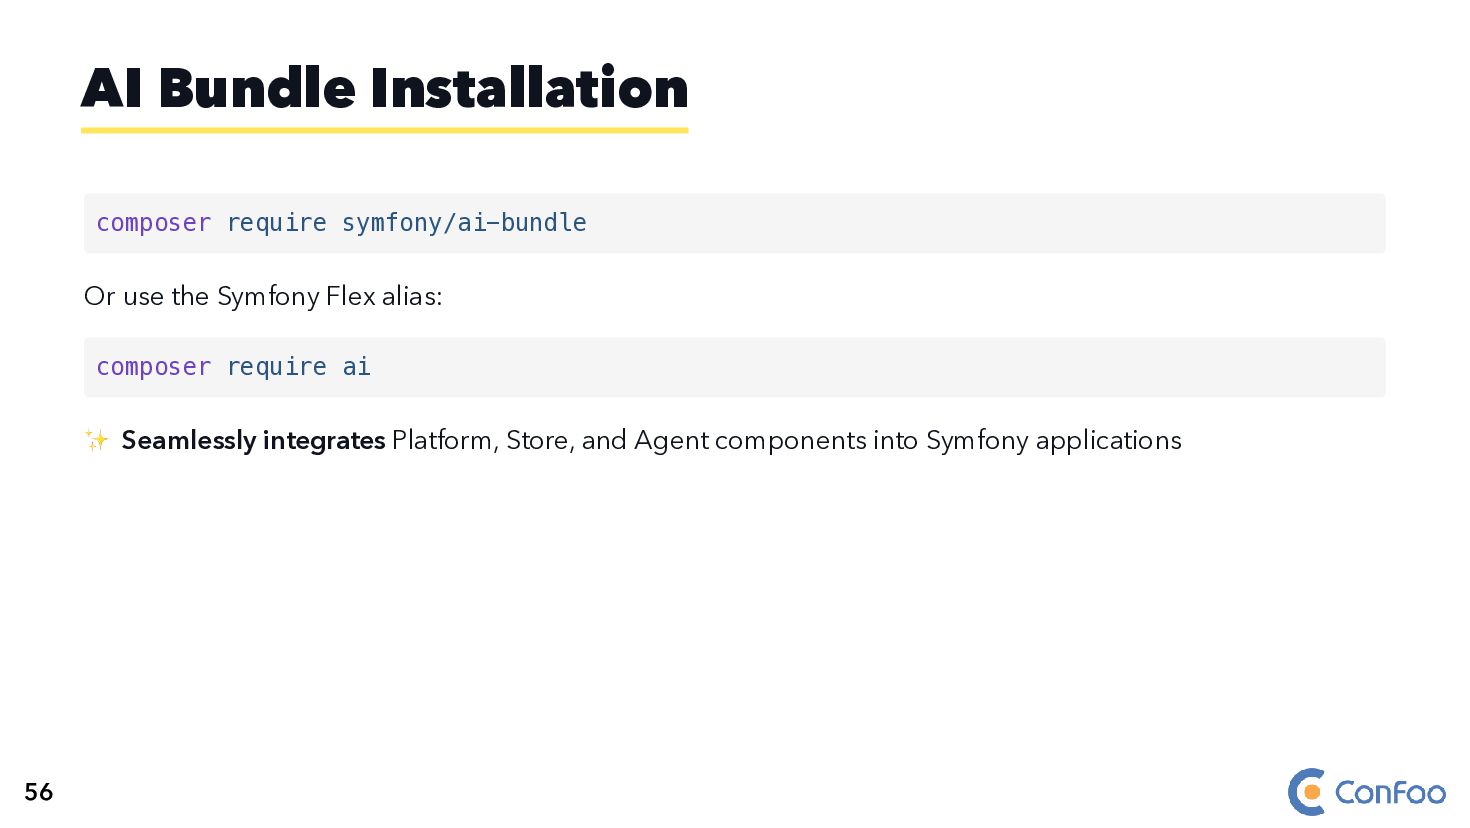Screen dimensions: 1470x828
Task: Click the bold "Seamlessly integrates" text
Action: pos(253,440)
